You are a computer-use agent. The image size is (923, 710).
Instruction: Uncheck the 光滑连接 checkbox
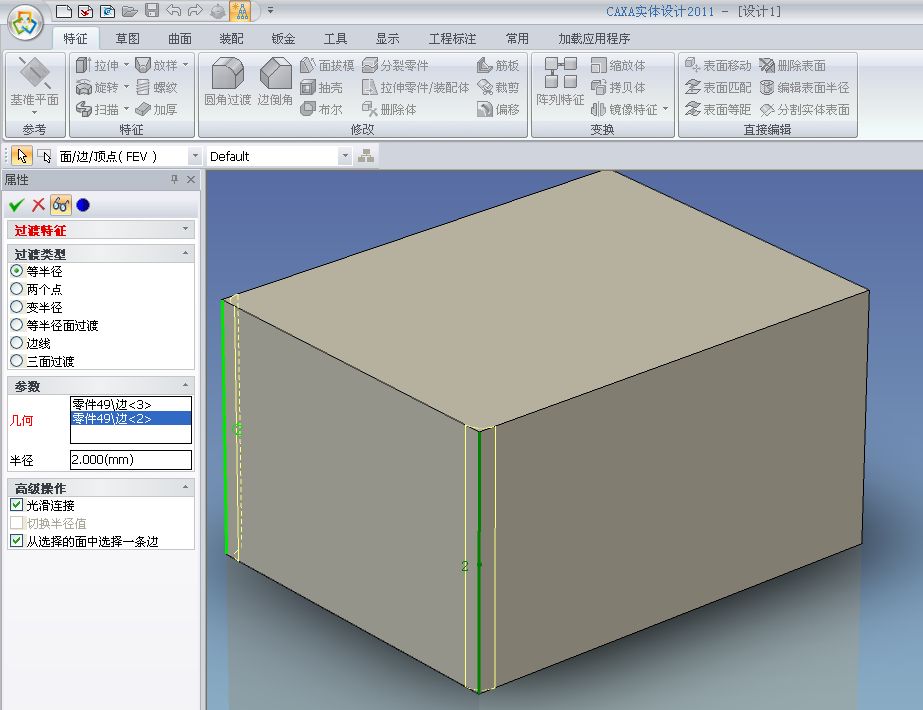16,505
